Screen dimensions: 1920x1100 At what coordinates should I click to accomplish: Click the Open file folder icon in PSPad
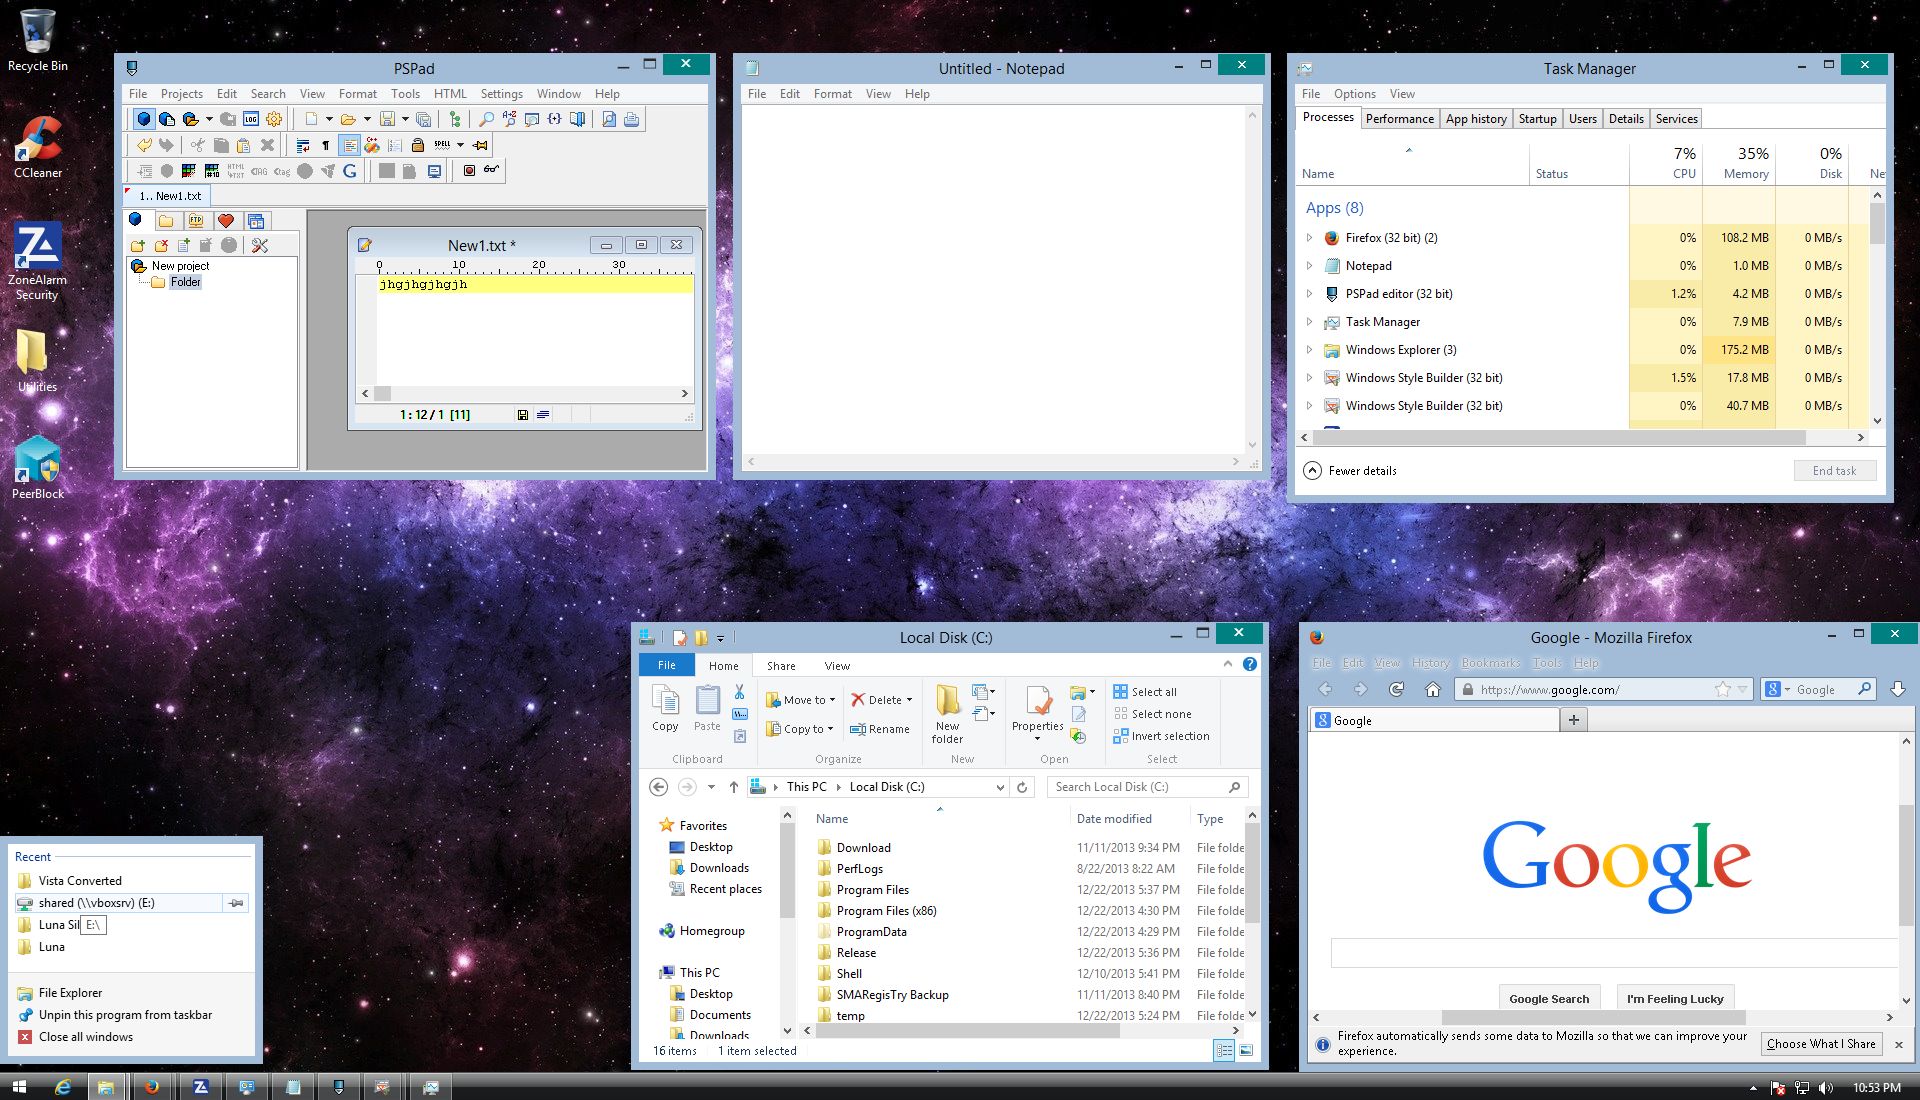point(348,119)
